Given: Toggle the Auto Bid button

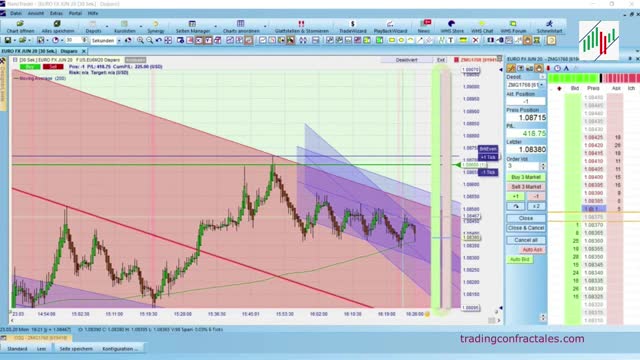Looking at the screenshot, I should coord(520,259).
